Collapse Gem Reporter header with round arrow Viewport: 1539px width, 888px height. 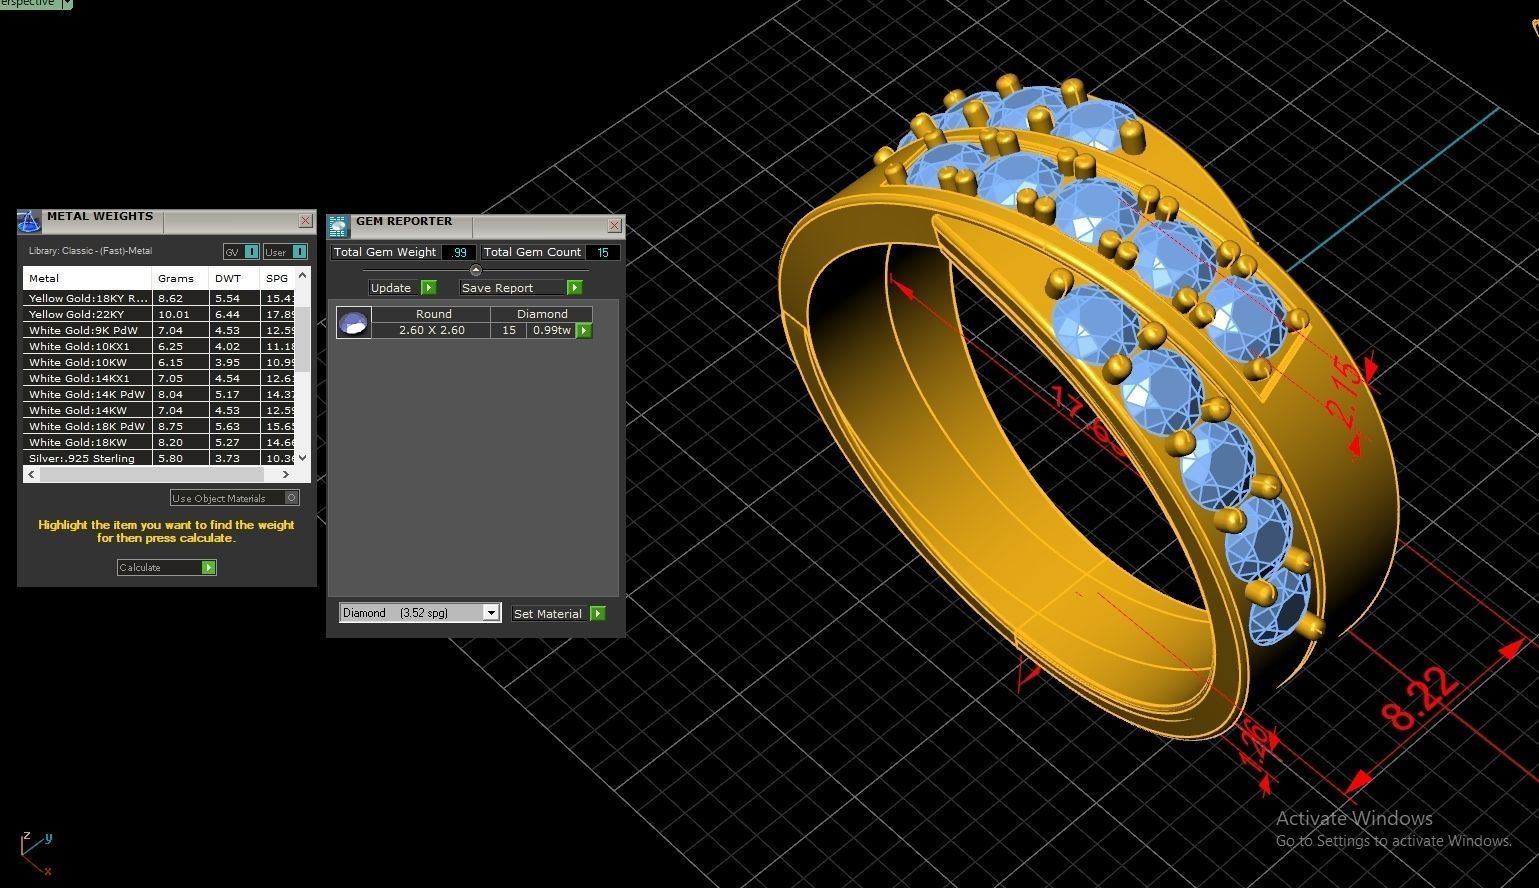tap(475, 270)
